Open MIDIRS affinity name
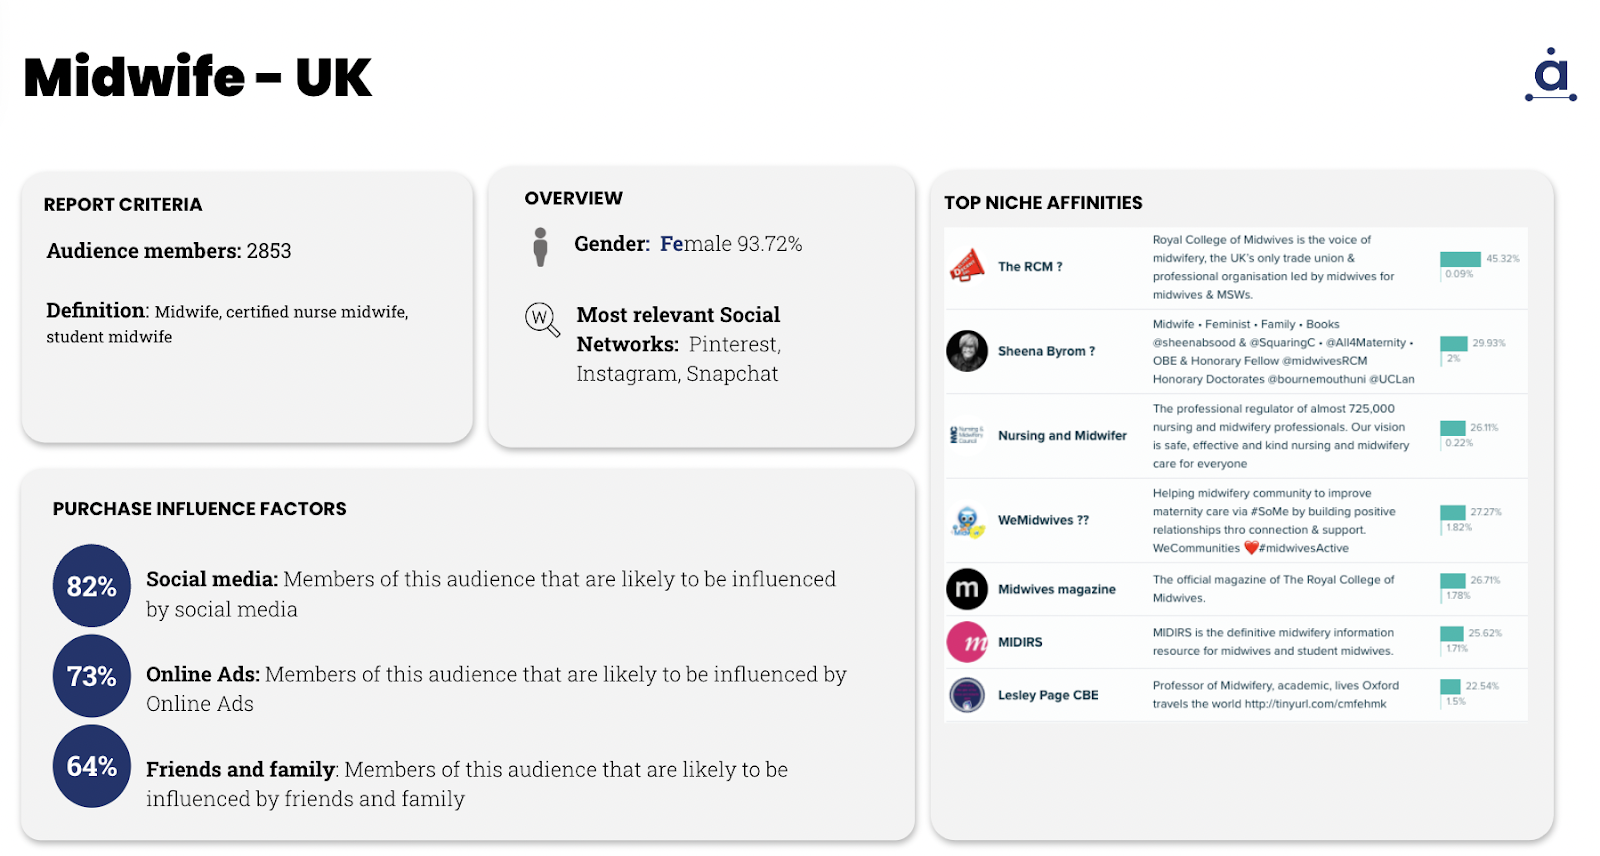 [x=1020, y=642]
